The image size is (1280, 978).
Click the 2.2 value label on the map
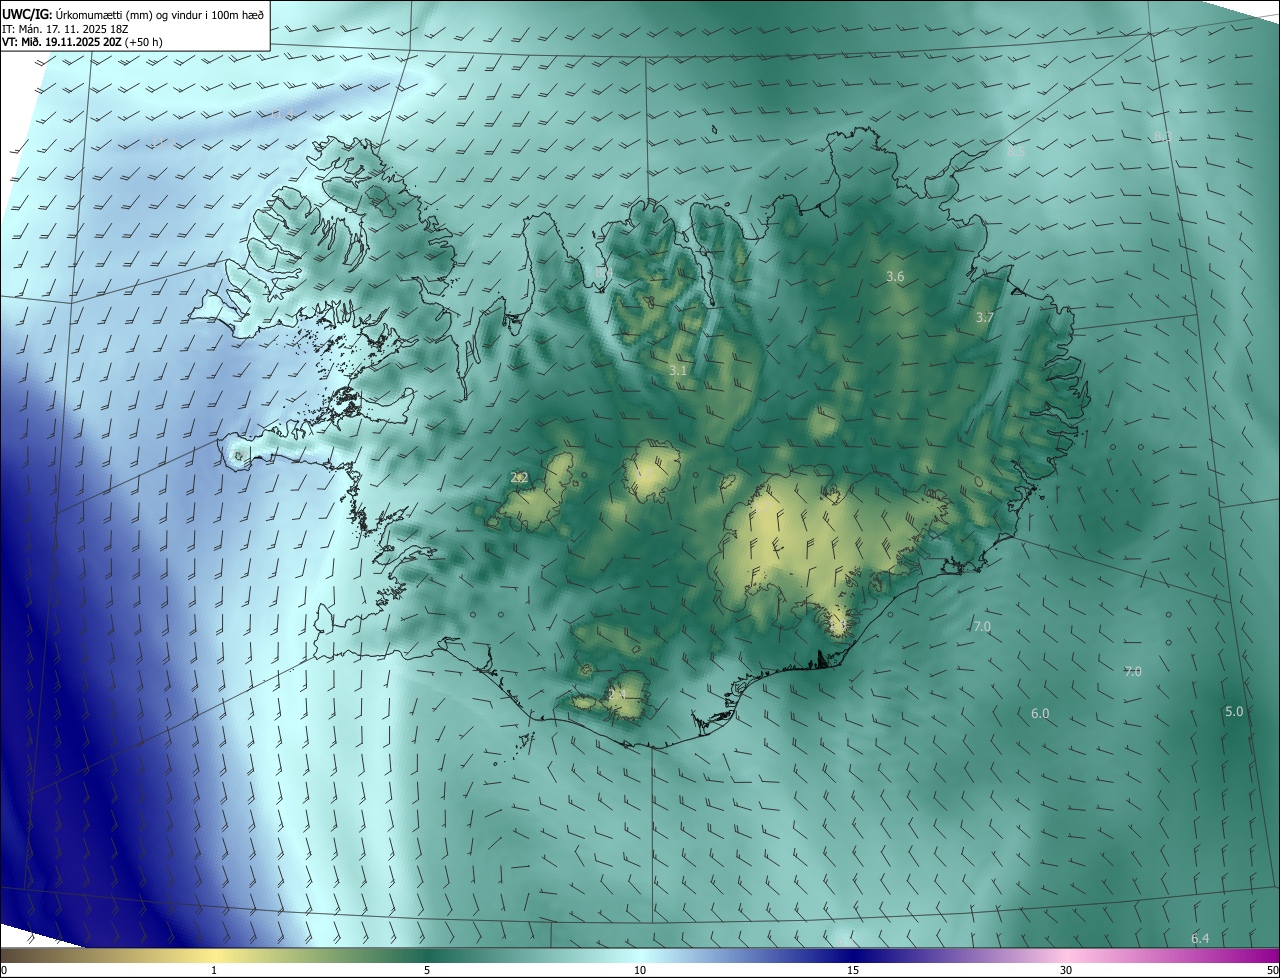[519, 478]
